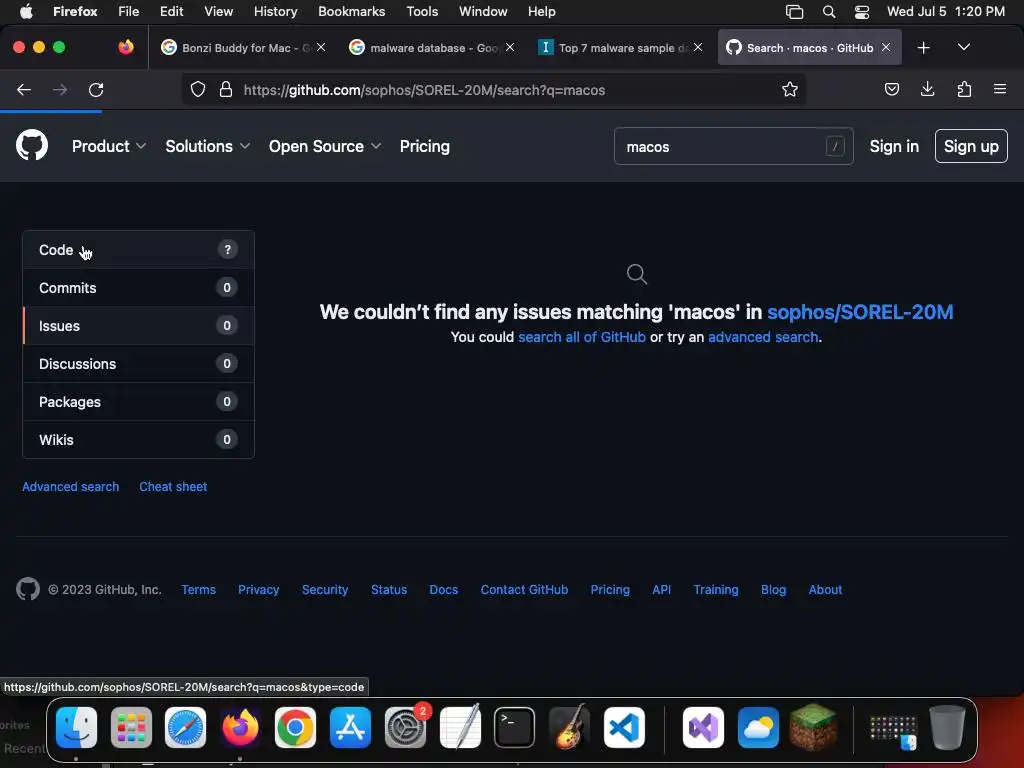Open the Tools menu in menu bar
The width and height of the screenshot is (1024, 768).
click(422, 12)
